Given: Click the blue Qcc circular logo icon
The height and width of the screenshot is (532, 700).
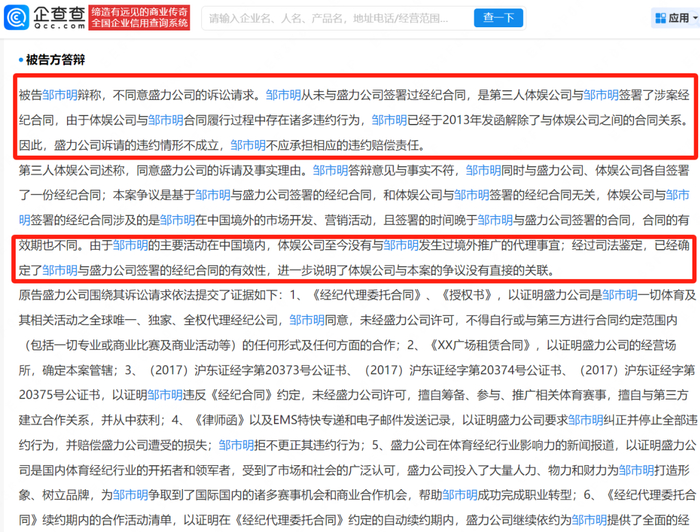Looking at the screenshot, I should click(x=17, y=18).
